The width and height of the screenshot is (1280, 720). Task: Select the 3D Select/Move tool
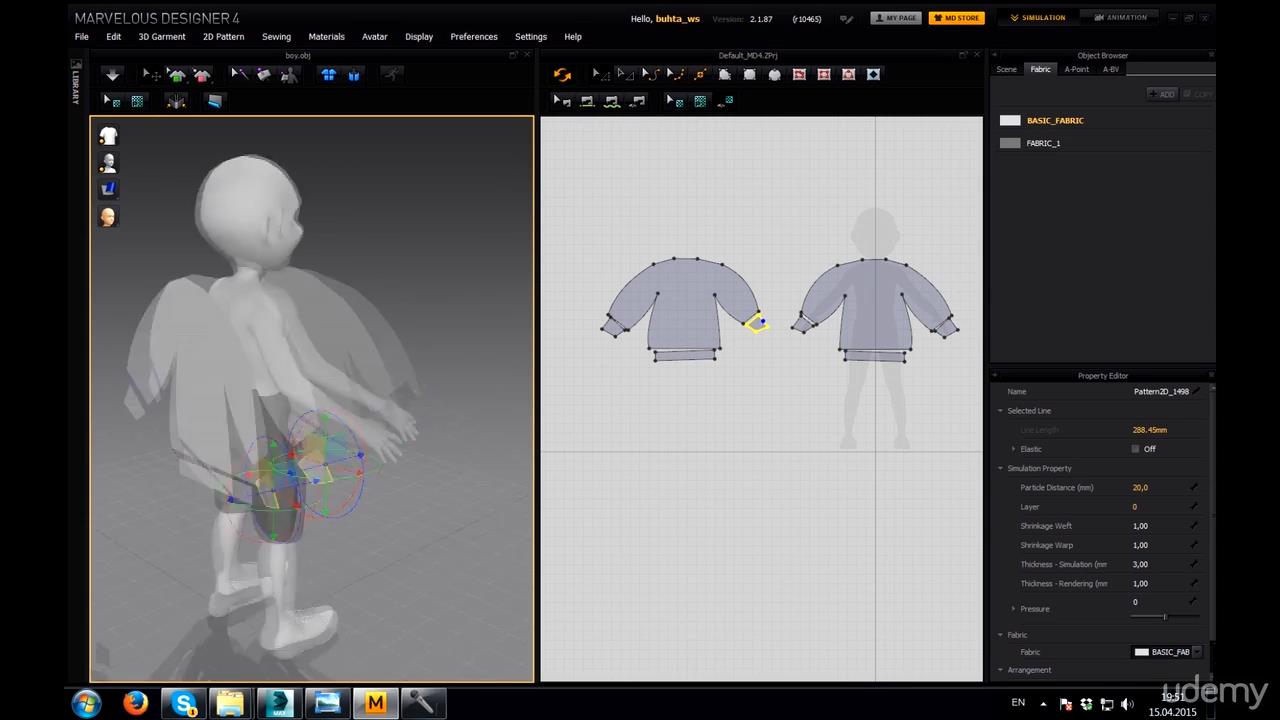151,75
